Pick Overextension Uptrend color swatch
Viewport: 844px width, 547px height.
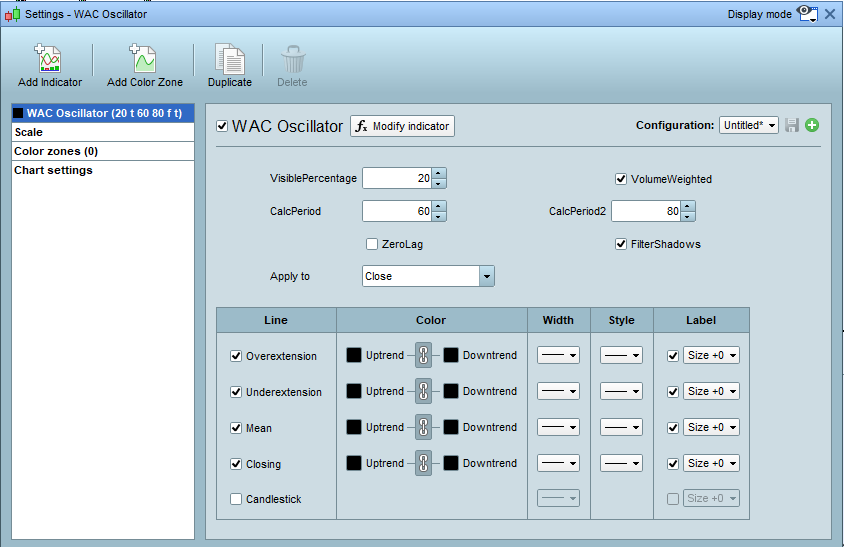coord(354,355)
